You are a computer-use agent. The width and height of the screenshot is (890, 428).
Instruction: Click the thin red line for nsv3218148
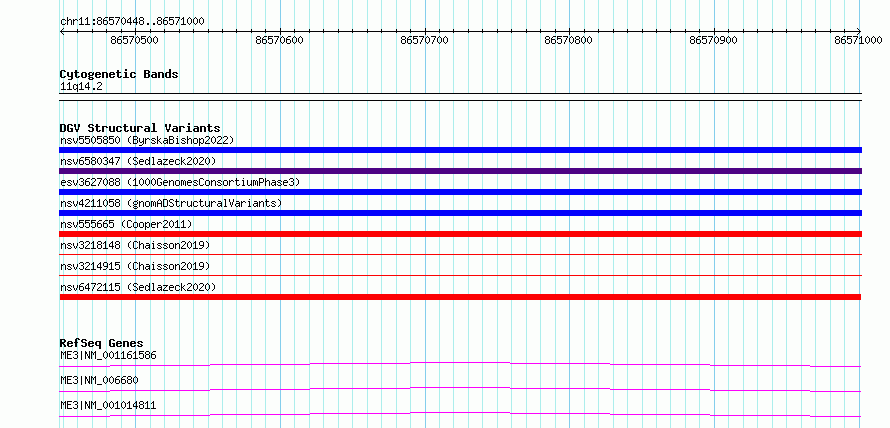point(460,254)
